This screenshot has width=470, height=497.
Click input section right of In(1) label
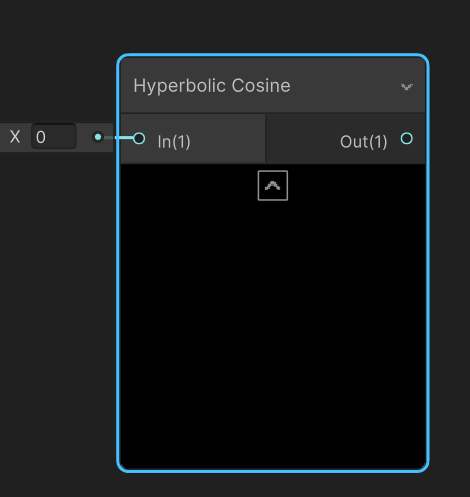[228, 138]
